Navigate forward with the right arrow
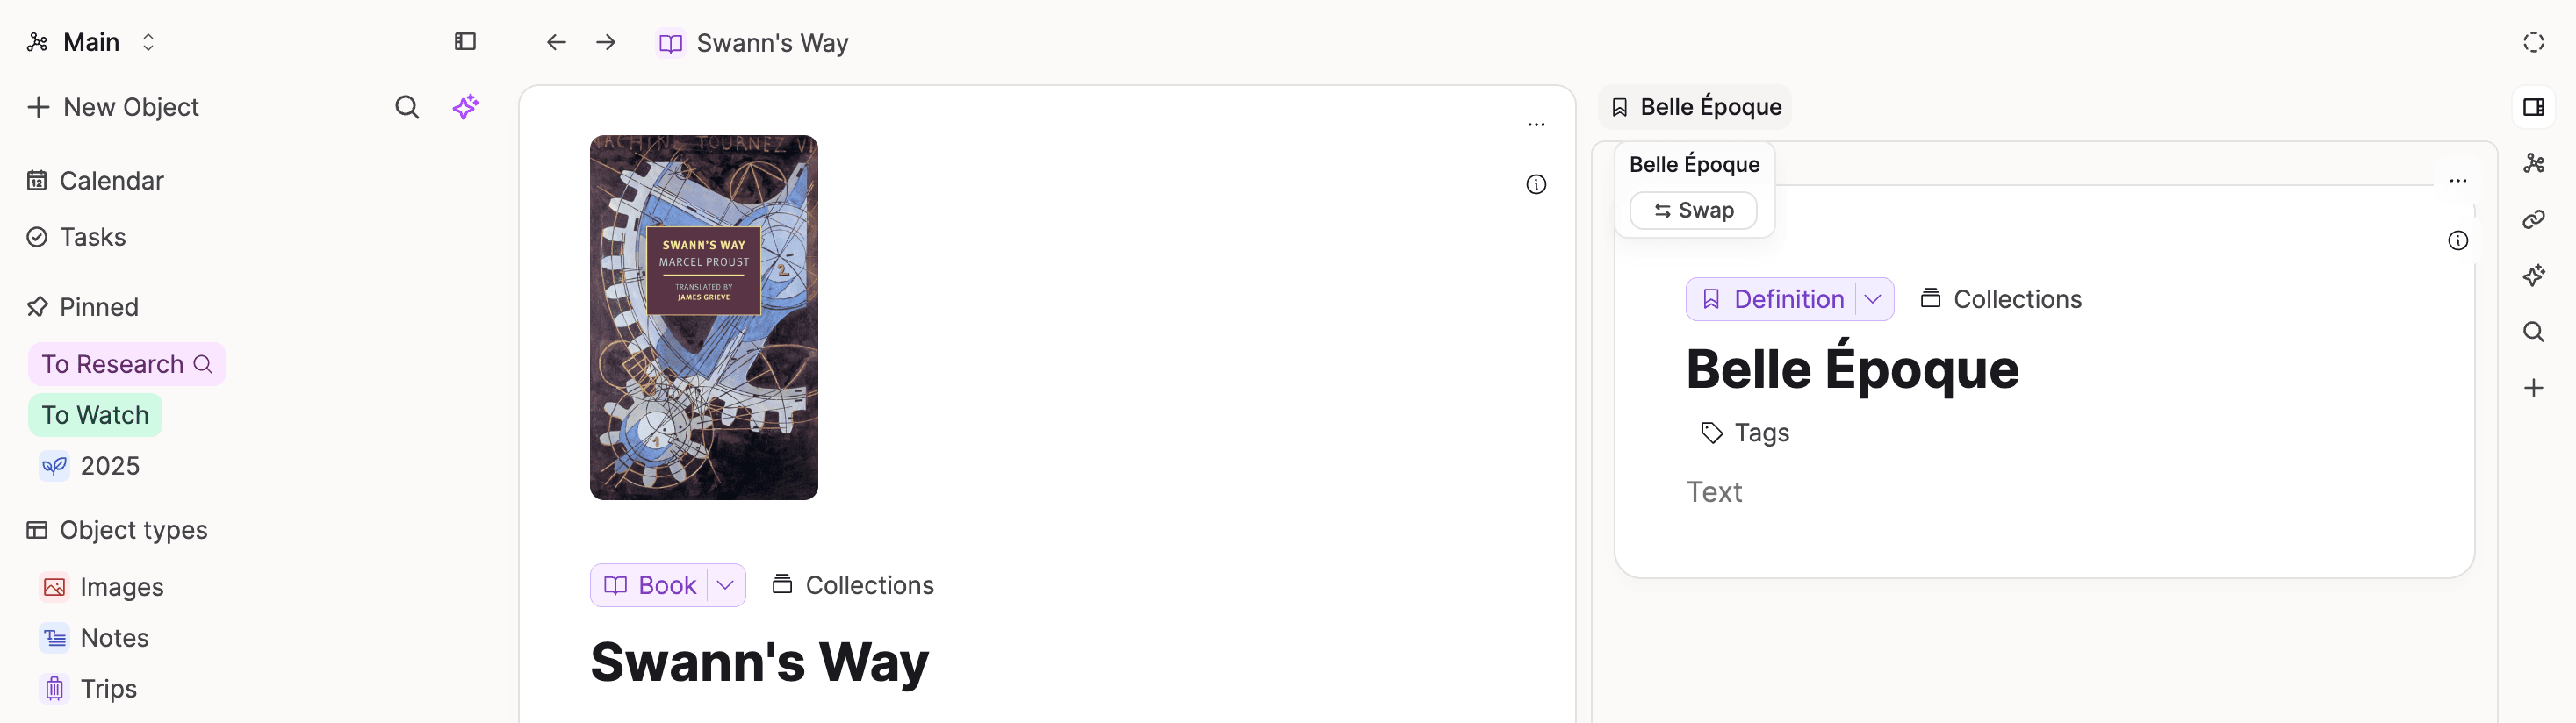This screenshot has height=723, width=2576. 606,42
